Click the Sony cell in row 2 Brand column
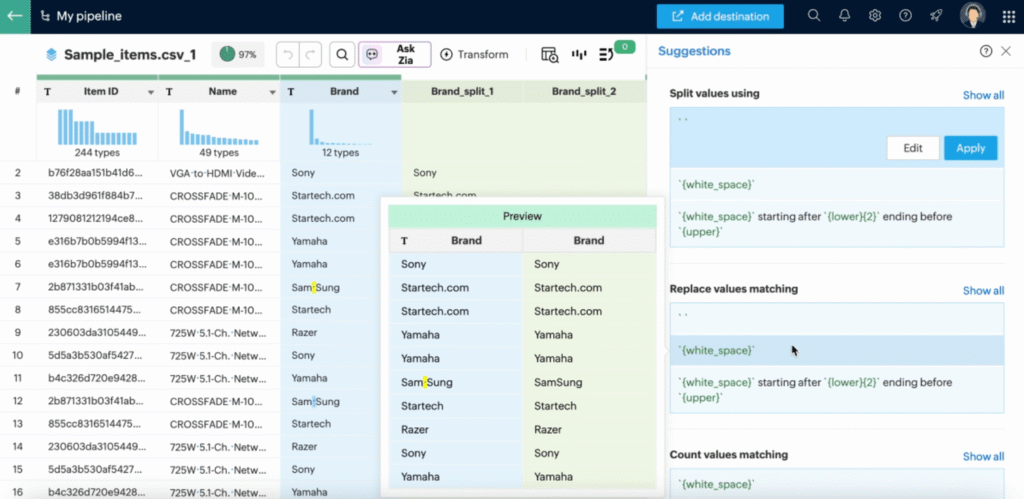 341,173
